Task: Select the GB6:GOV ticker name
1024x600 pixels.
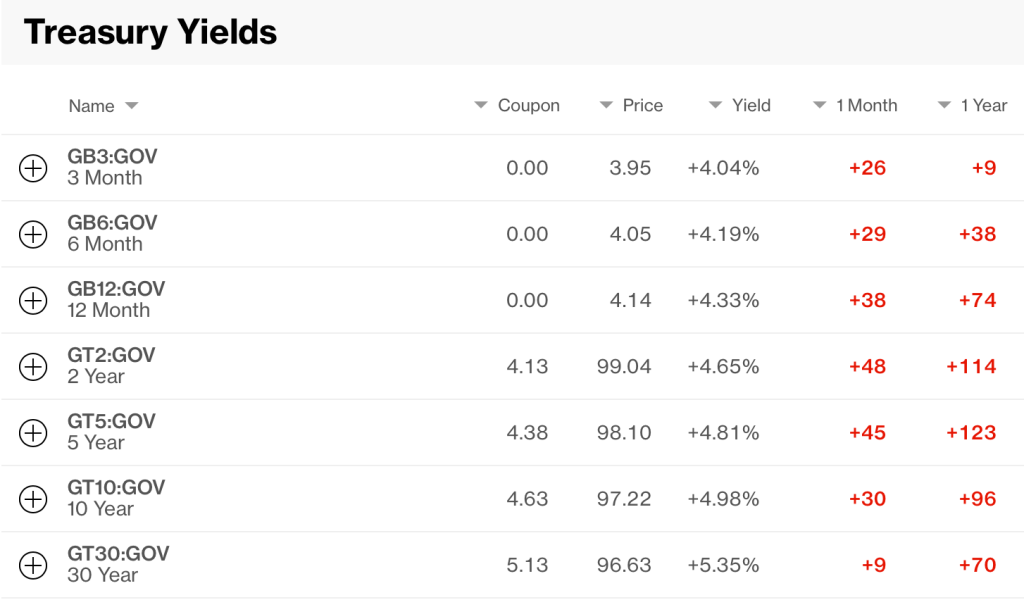Action: pyautogui.click(x=112, y=223)
